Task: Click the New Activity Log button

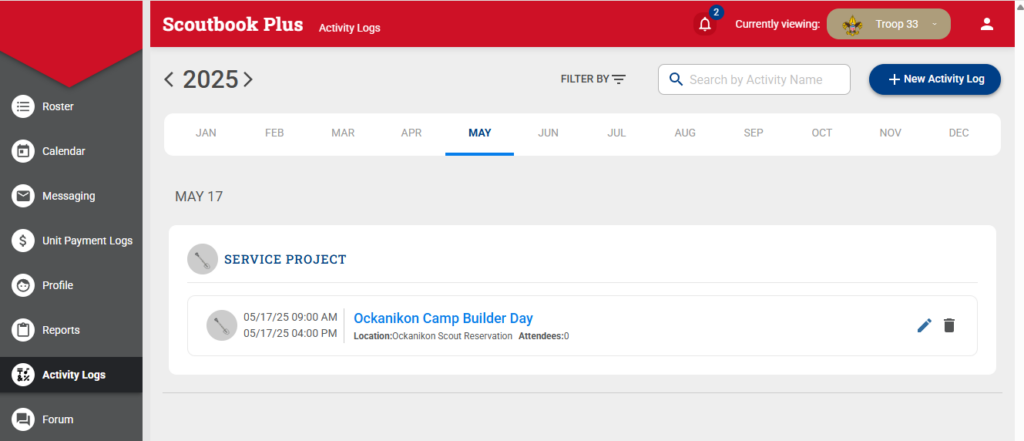Action: pyautogui.click(x=934, y=79)
